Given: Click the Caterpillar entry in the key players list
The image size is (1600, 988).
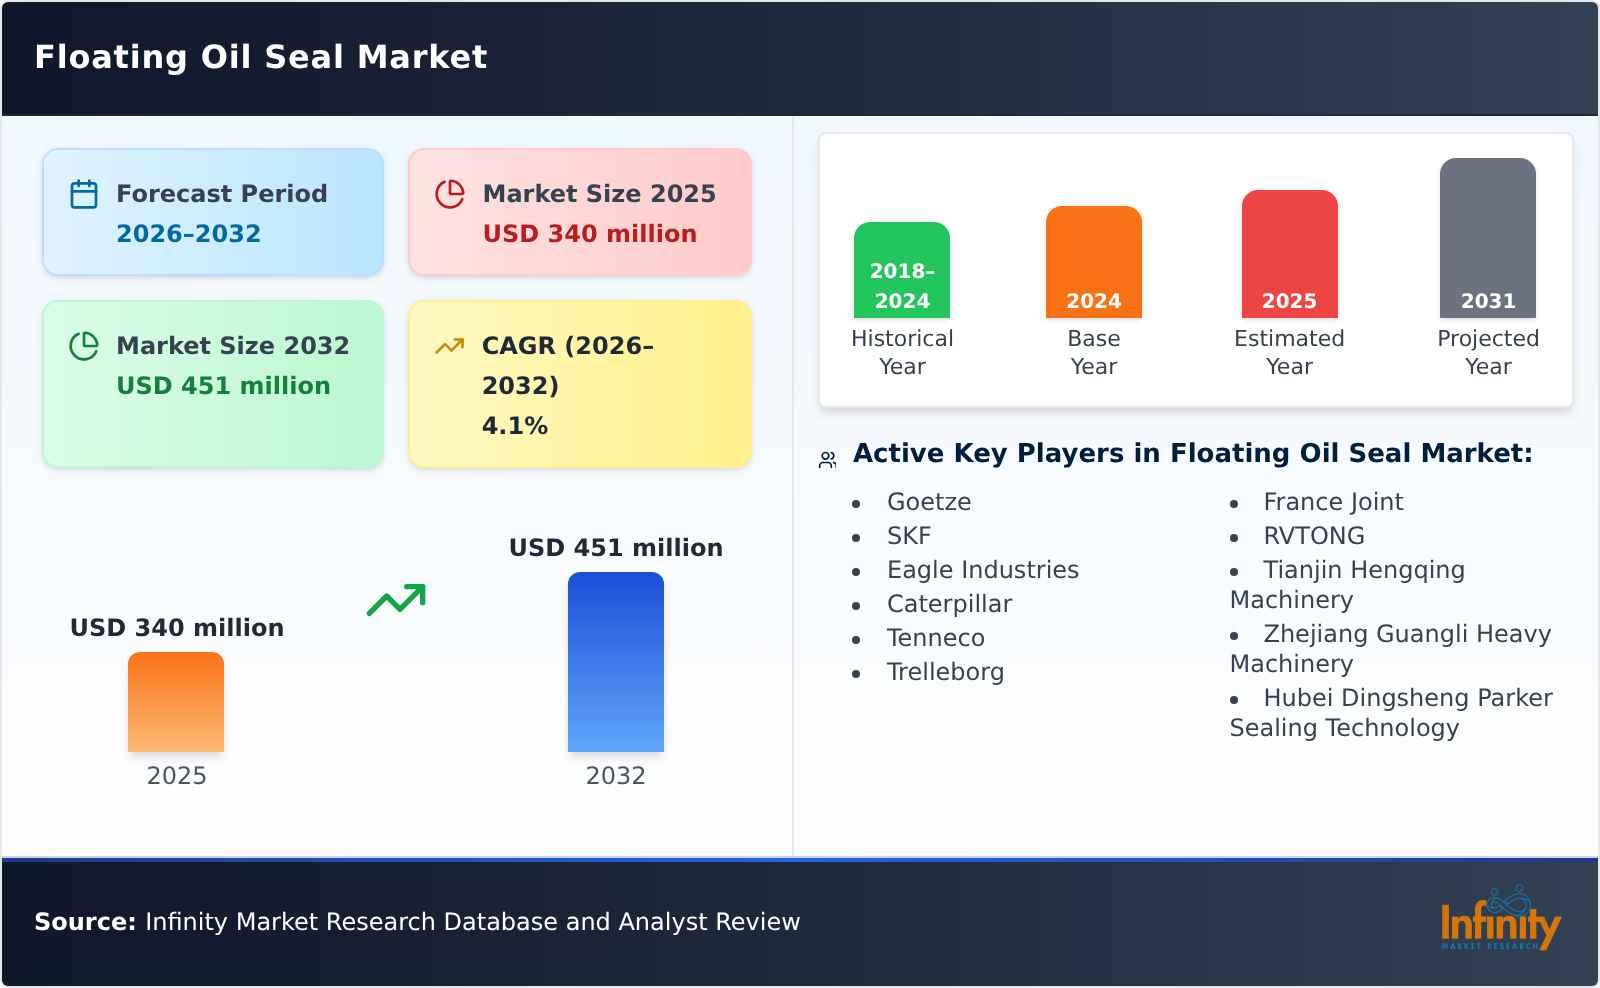Looking at the screenshot, I should [x=948, y=604].
